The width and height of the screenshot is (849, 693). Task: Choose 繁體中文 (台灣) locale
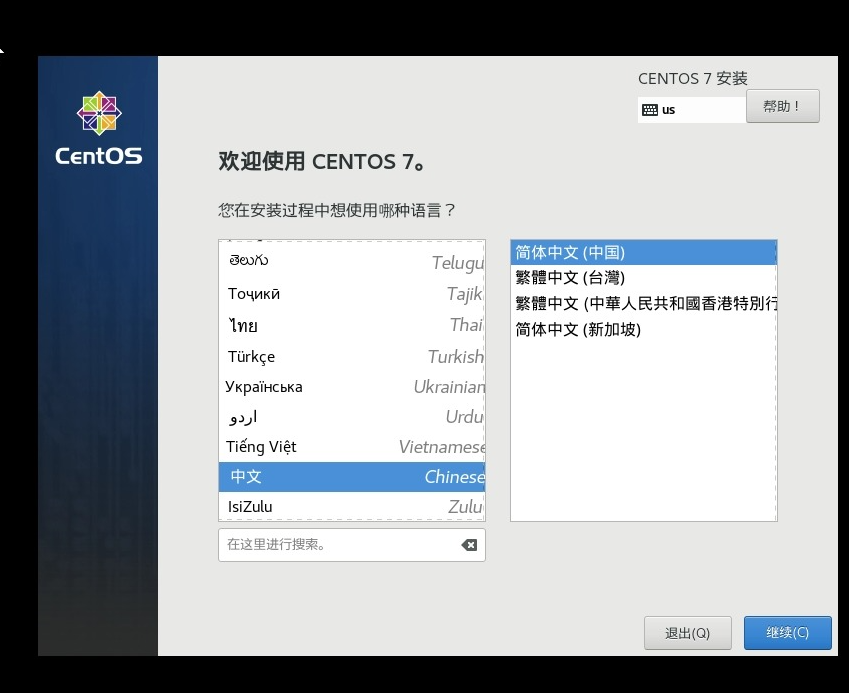click(643, 278)
